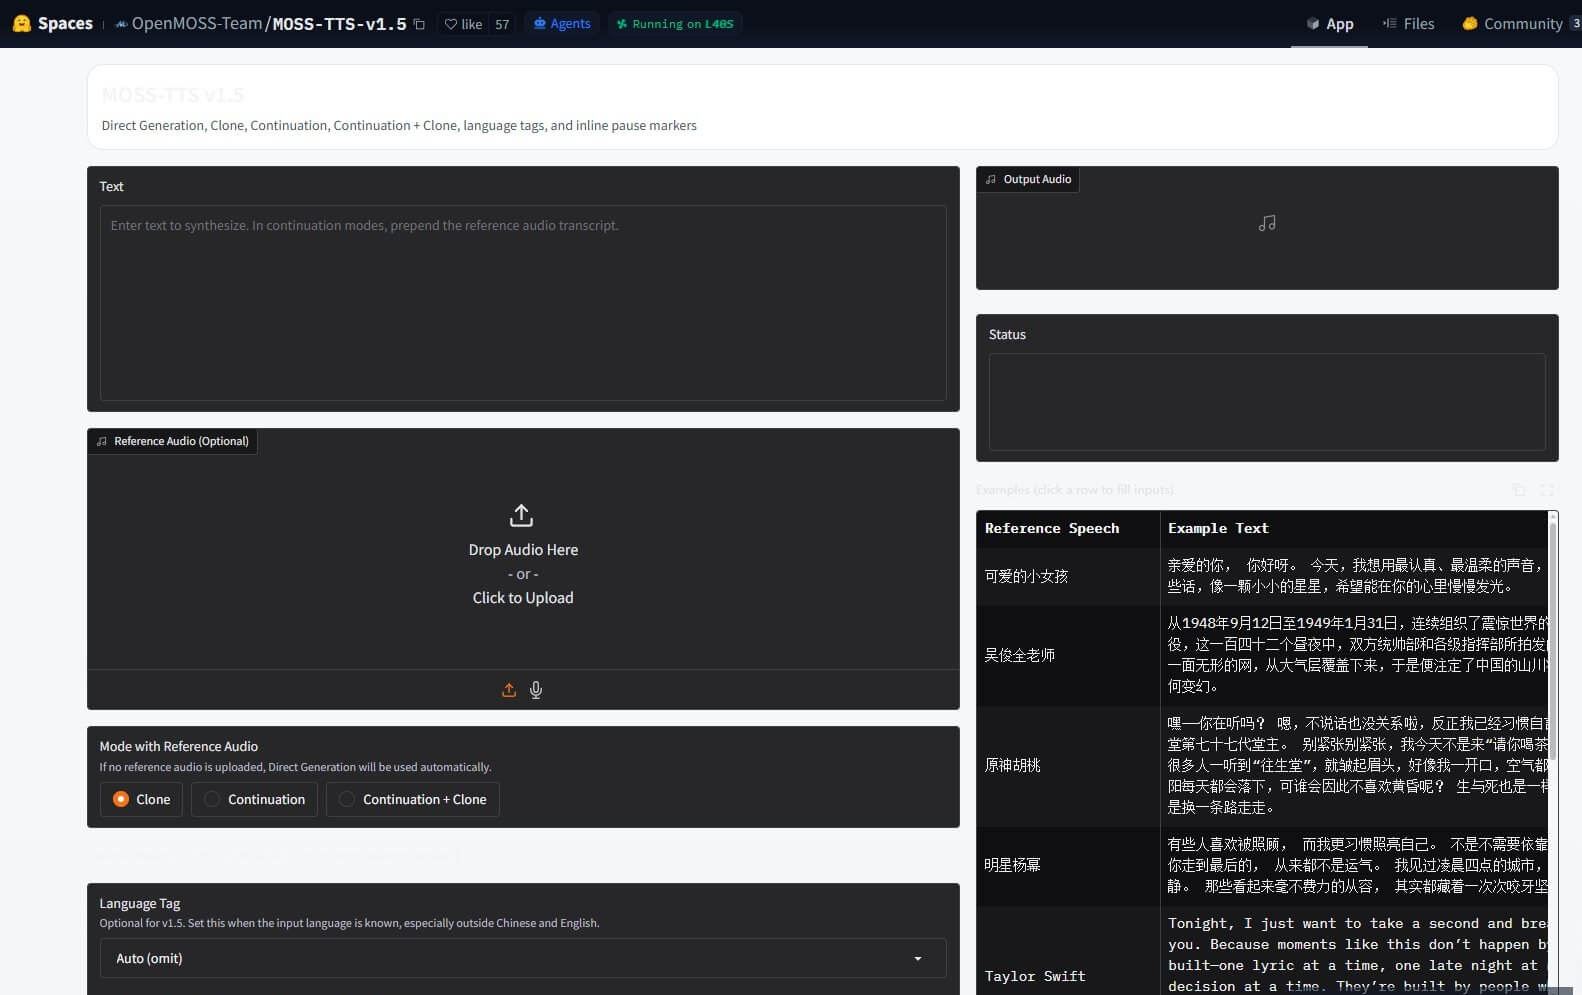Click the Community tab emoji icon
This screenshot has height=995, width=1582.
click(1469, 23)
